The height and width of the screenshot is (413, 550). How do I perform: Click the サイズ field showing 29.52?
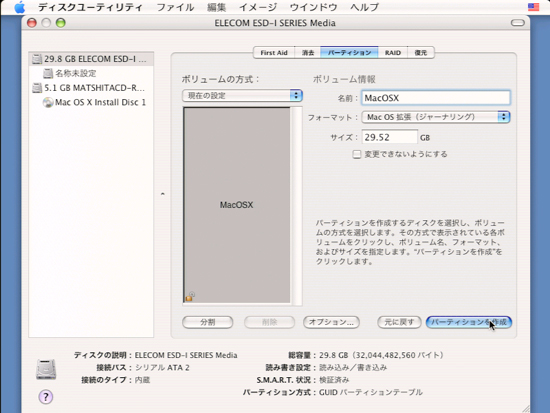pos(390,137)
